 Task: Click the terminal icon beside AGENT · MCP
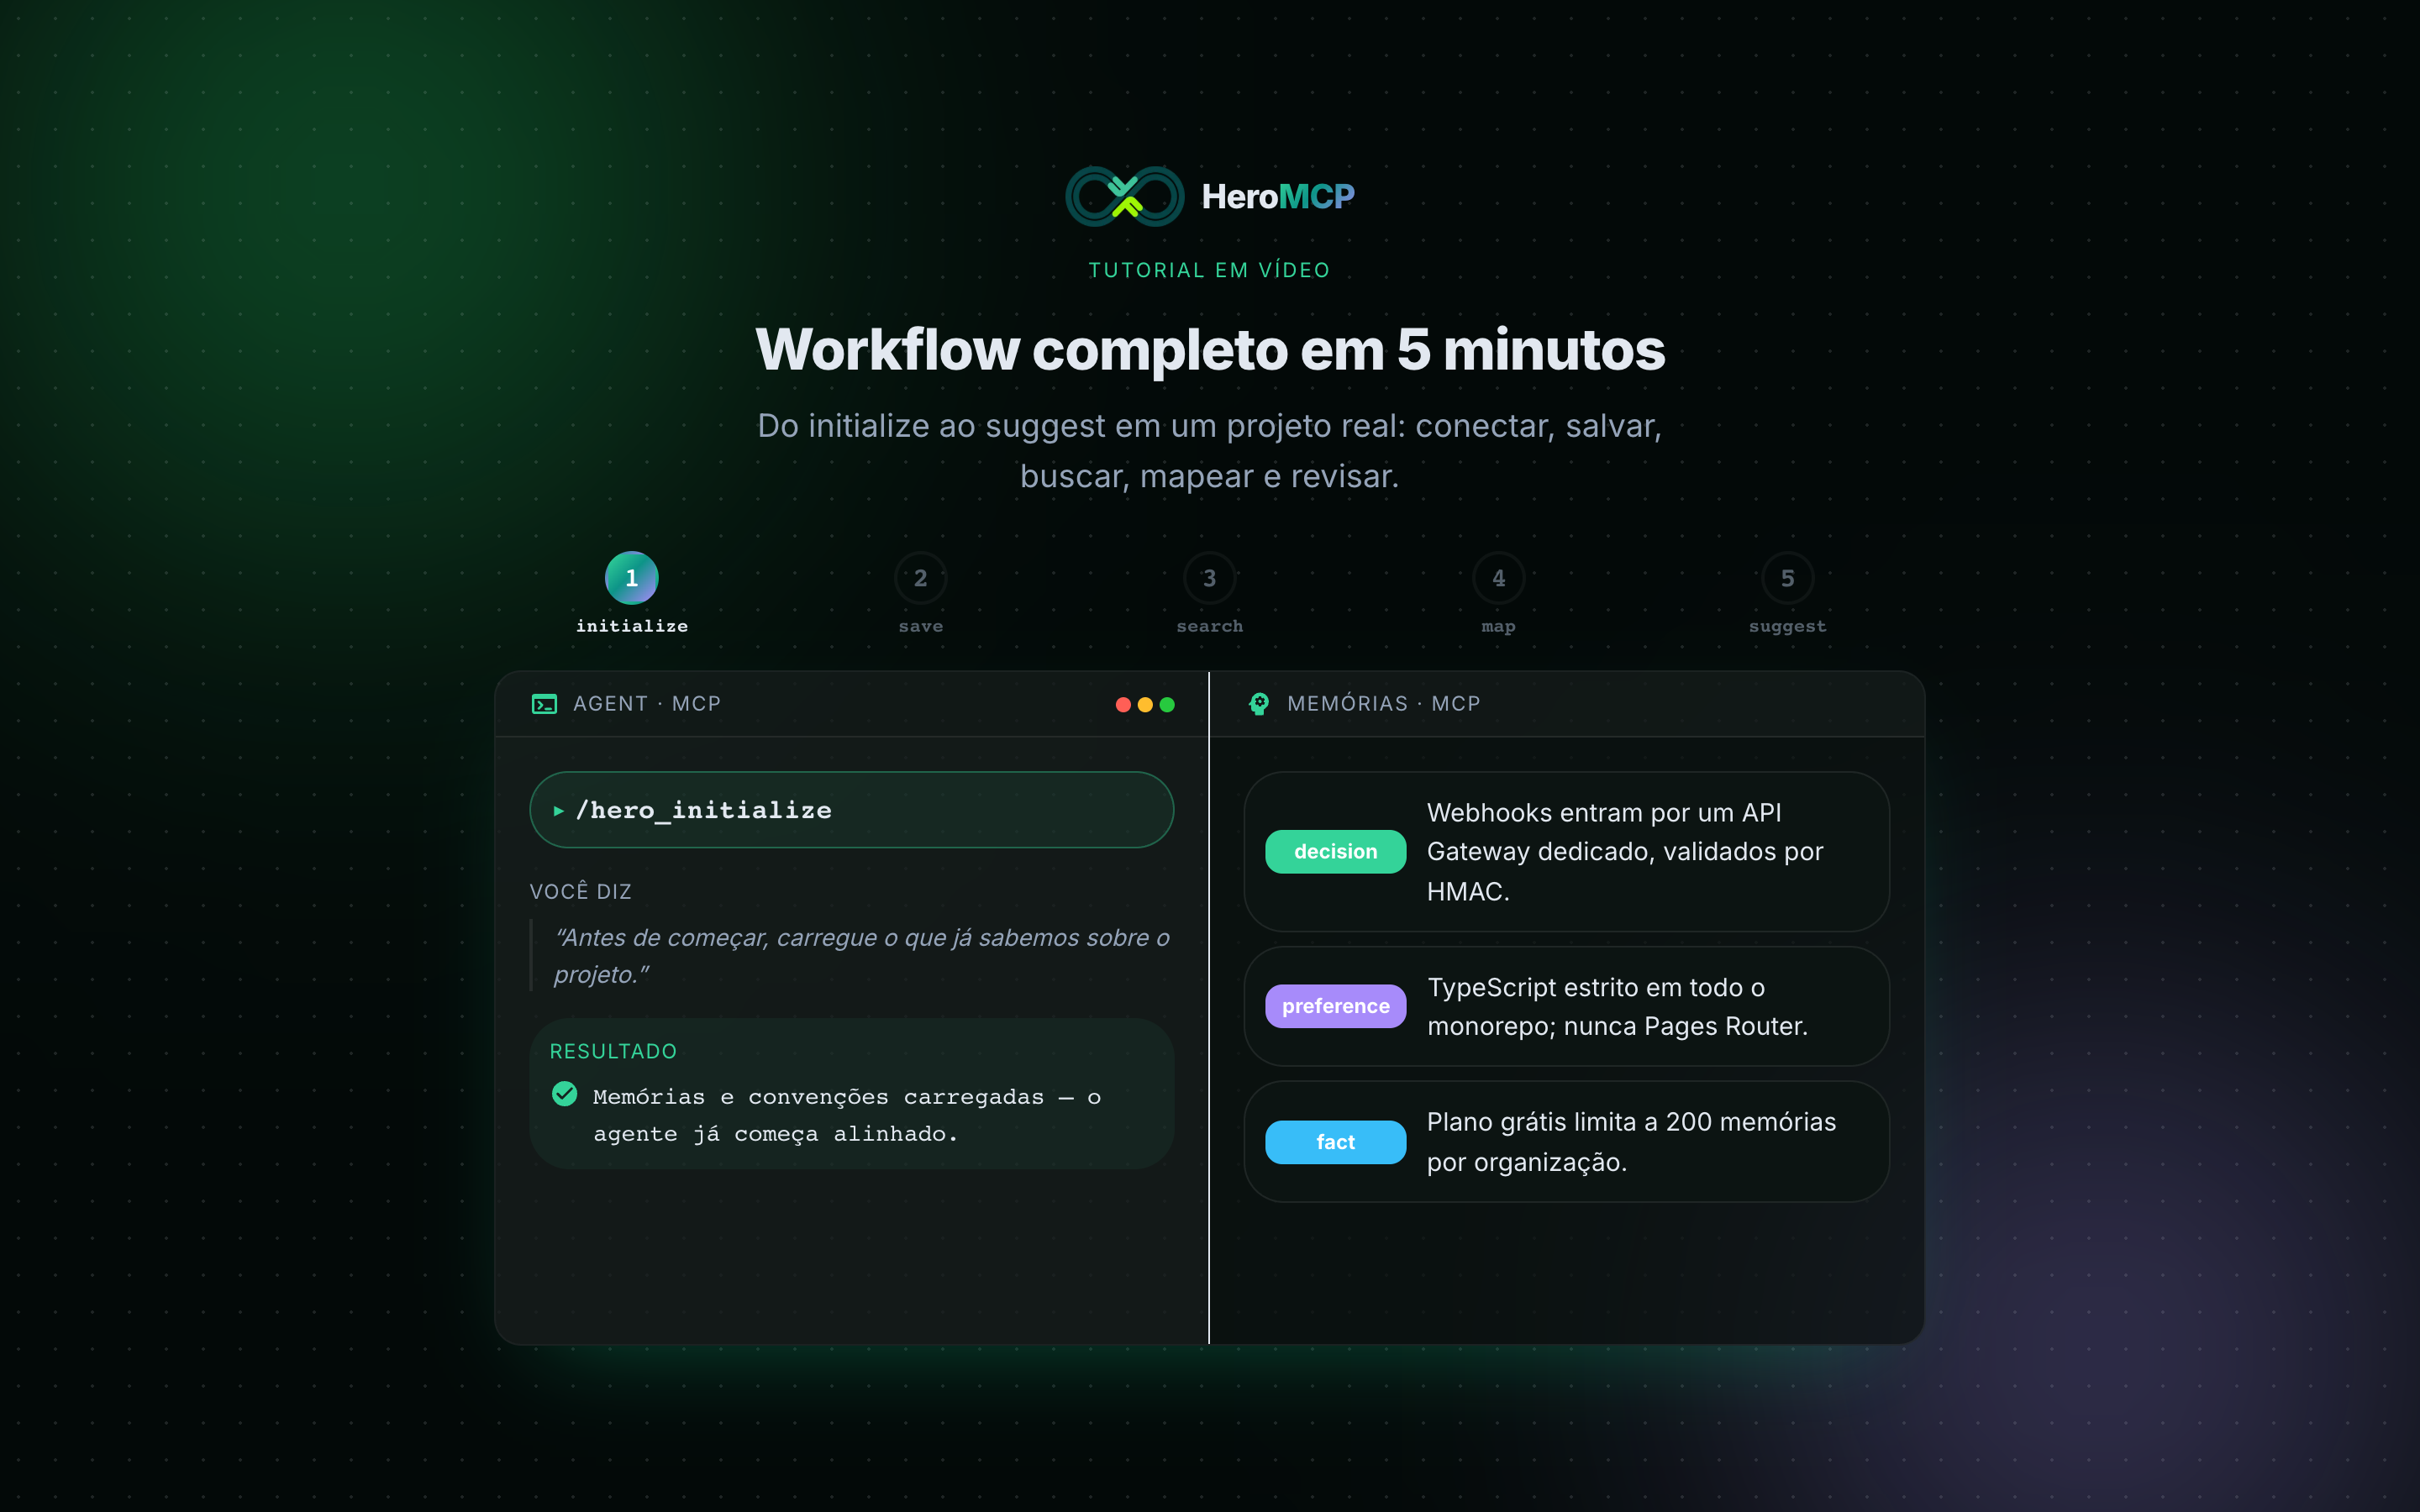(x=544, y=704)
